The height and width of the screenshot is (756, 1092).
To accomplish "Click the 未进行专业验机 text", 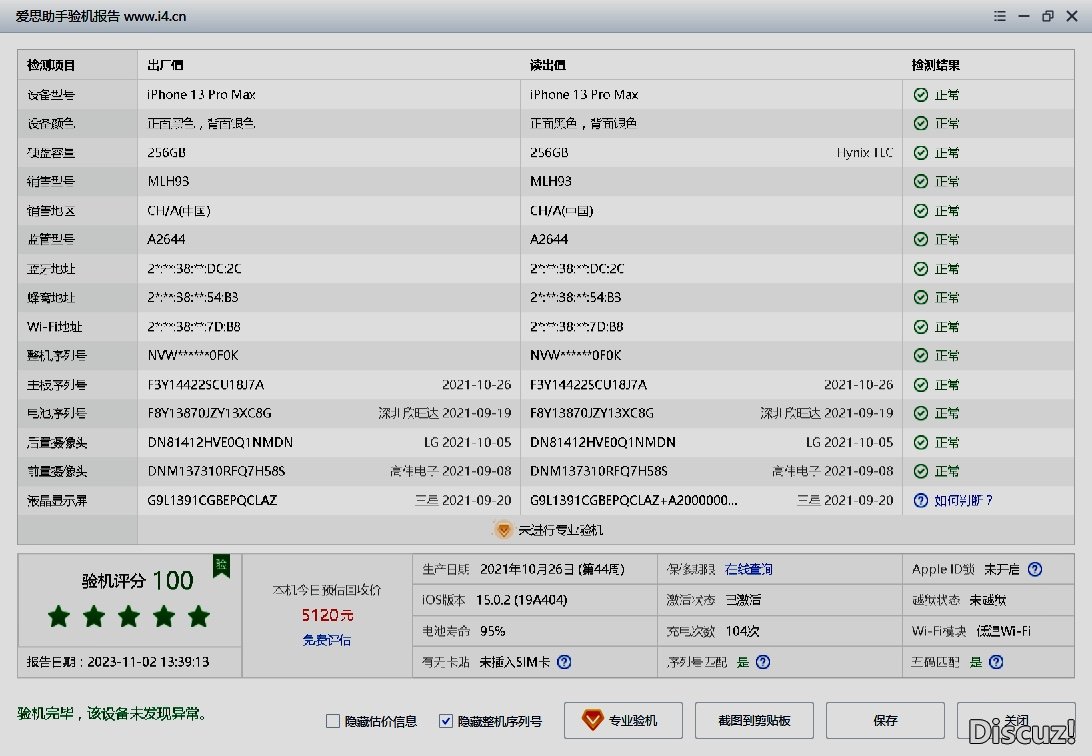I will coord(561,530).
